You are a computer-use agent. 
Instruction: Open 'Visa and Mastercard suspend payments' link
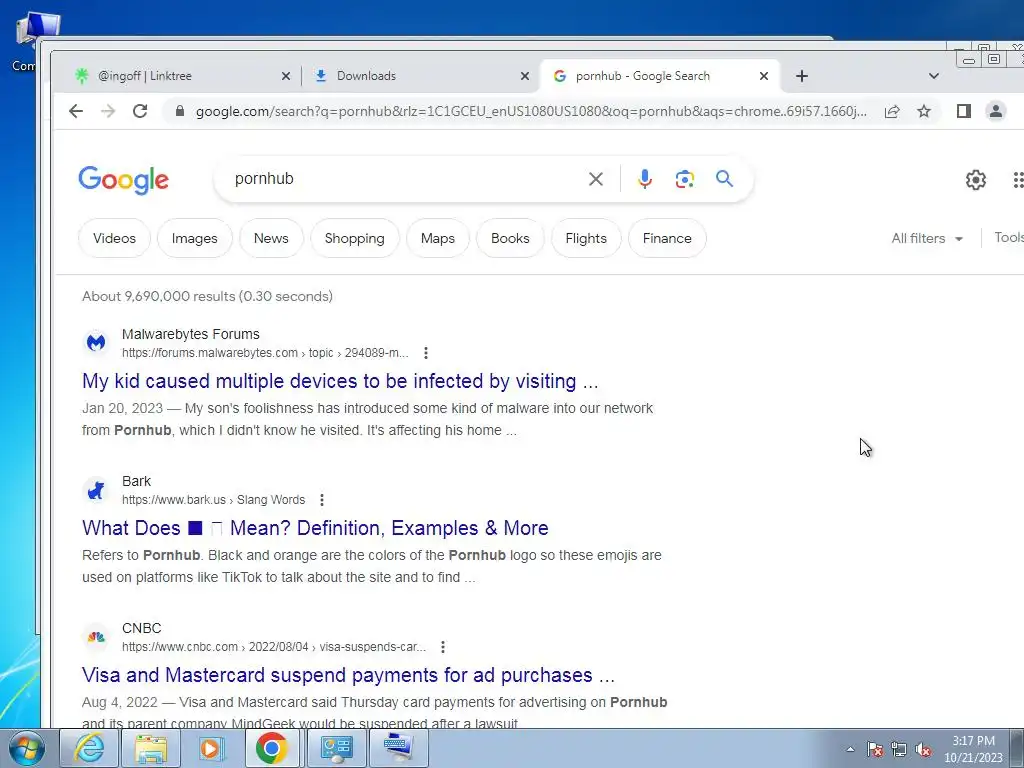(x=349, y=675)
